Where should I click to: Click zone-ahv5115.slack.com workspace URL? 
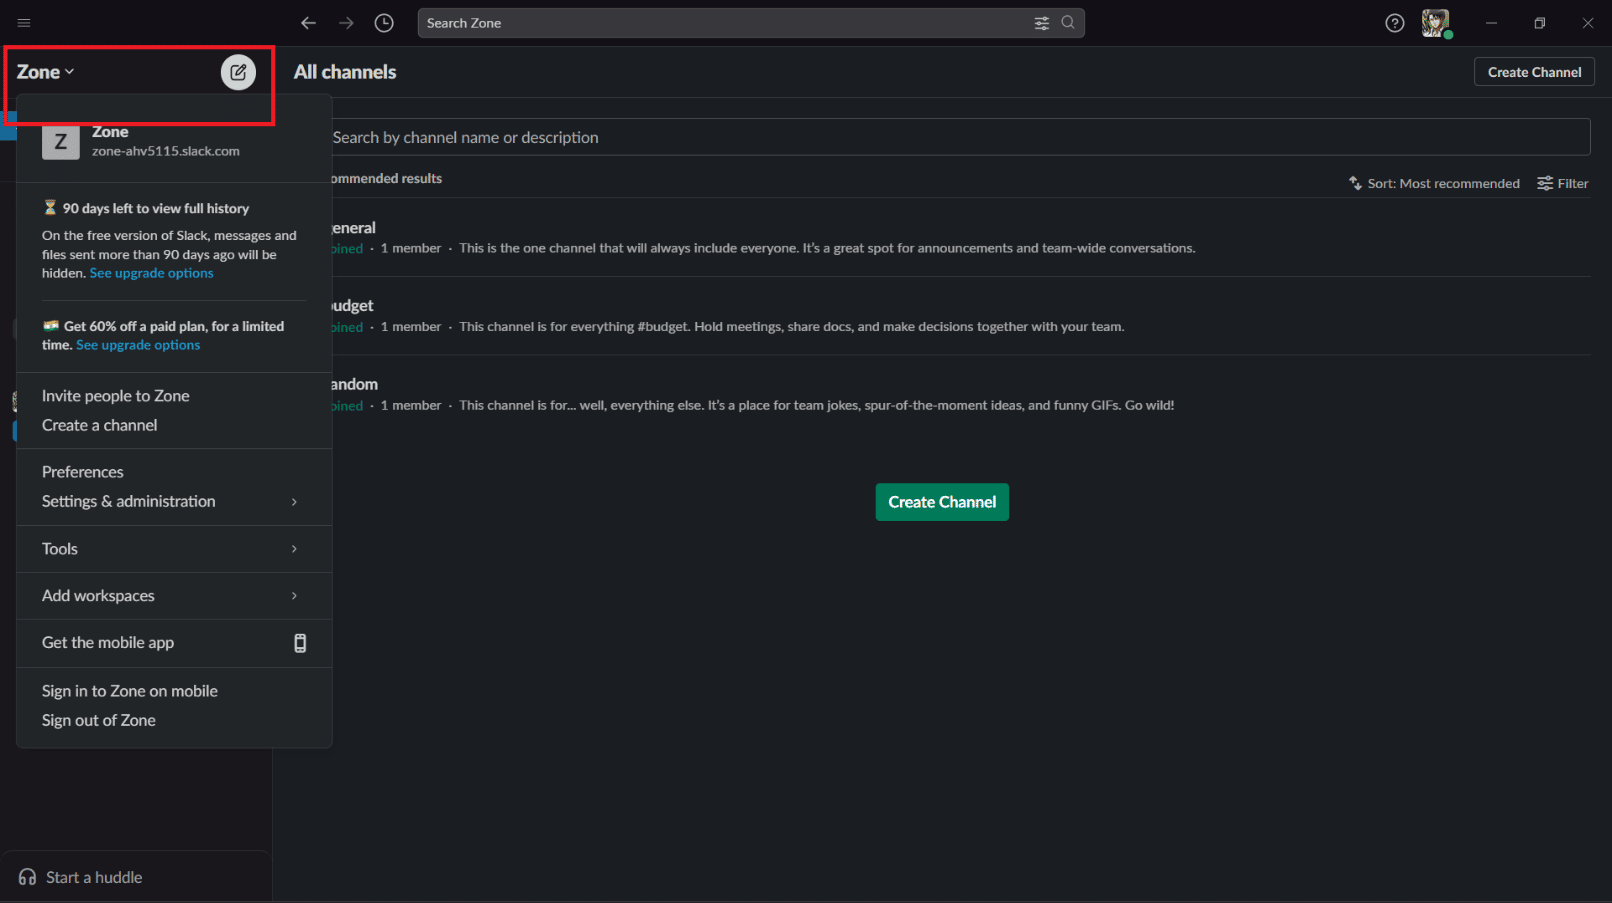166,151
